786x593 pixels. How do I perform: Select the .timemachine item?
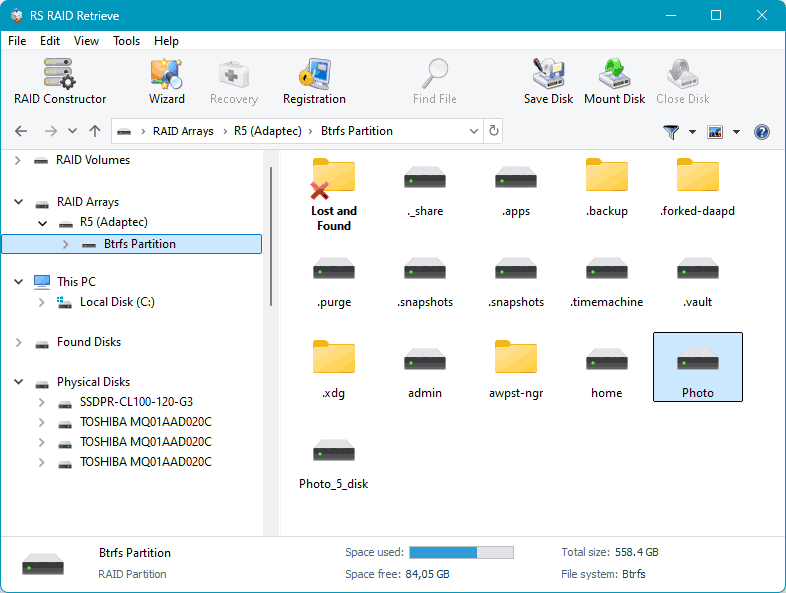(x=606, y=280)
